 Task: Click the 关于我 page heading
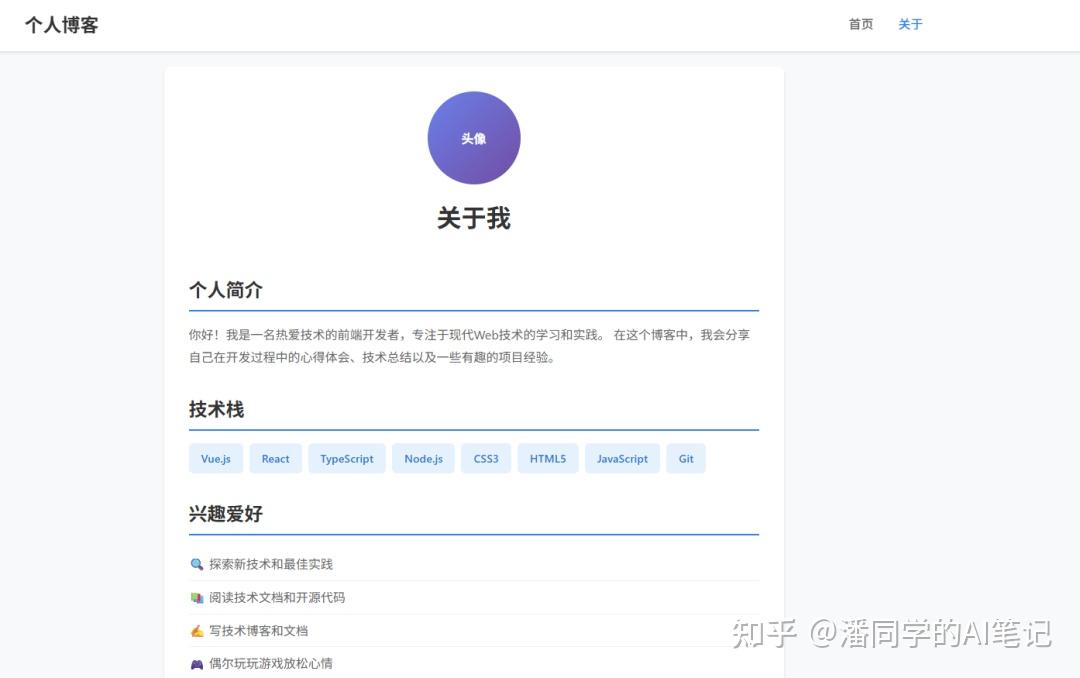474,218
